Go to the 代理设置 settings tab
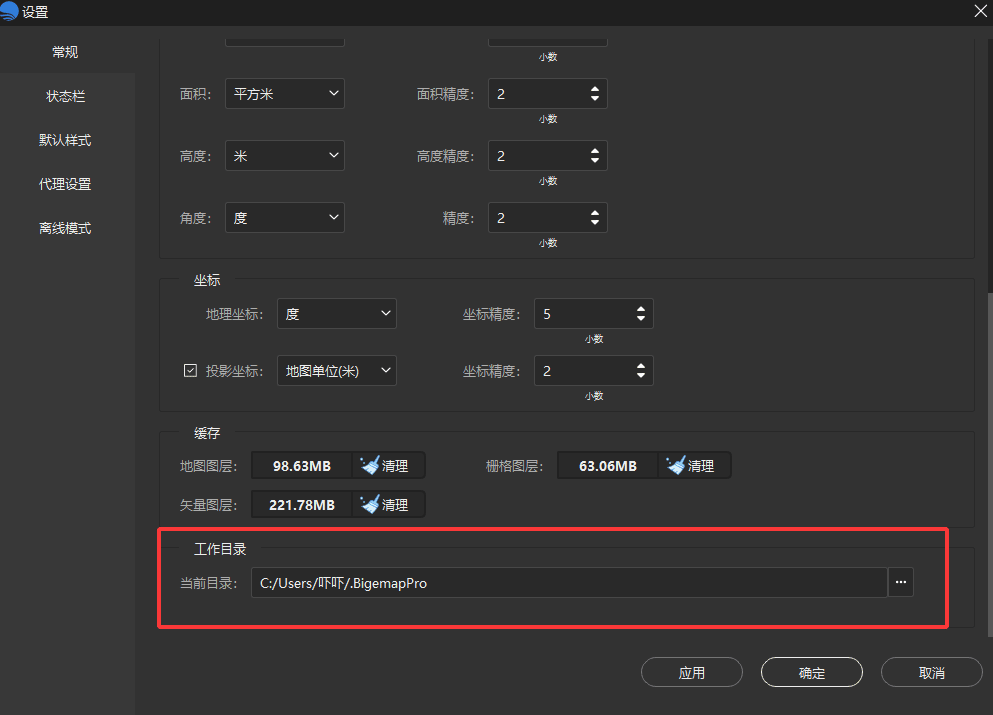Viewport: 993px width, 715px height. tap(66, 184)
